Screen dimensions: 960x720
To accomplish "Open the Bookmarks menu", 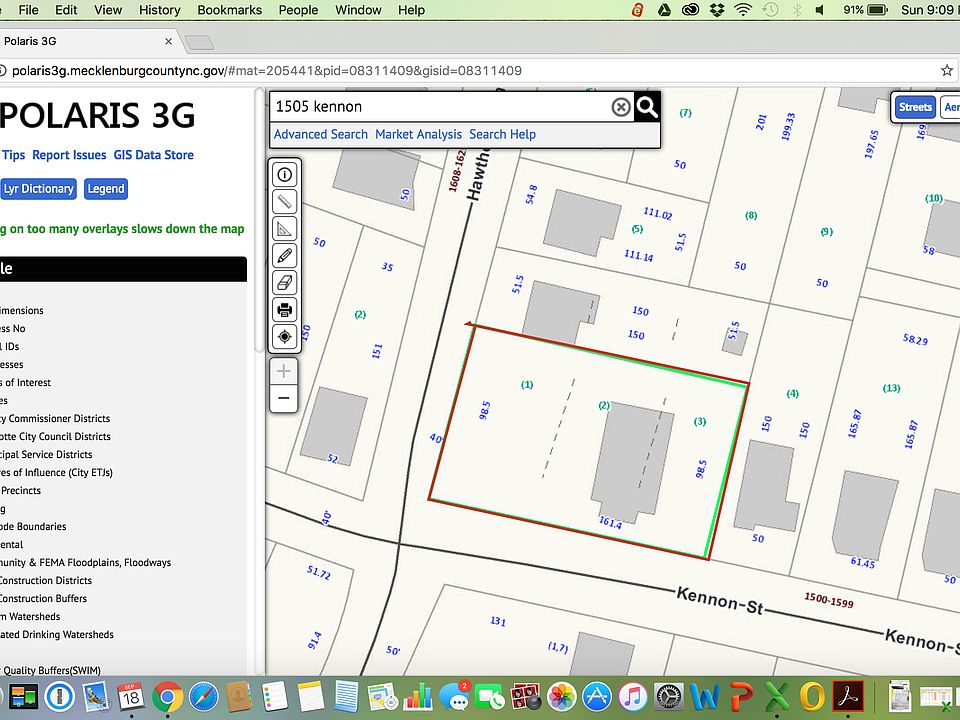I will coord(229,10).
